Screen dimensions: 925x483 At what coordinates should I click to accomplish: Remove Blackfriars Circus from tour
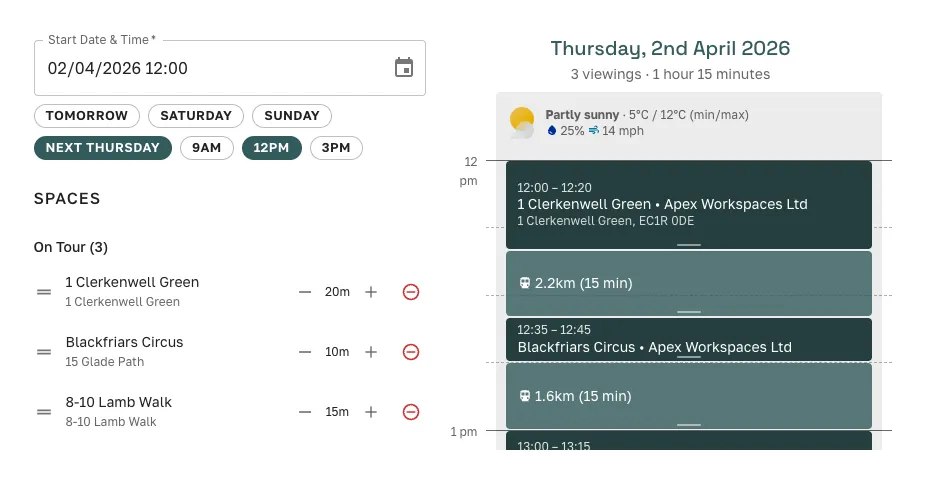(410, 352)
